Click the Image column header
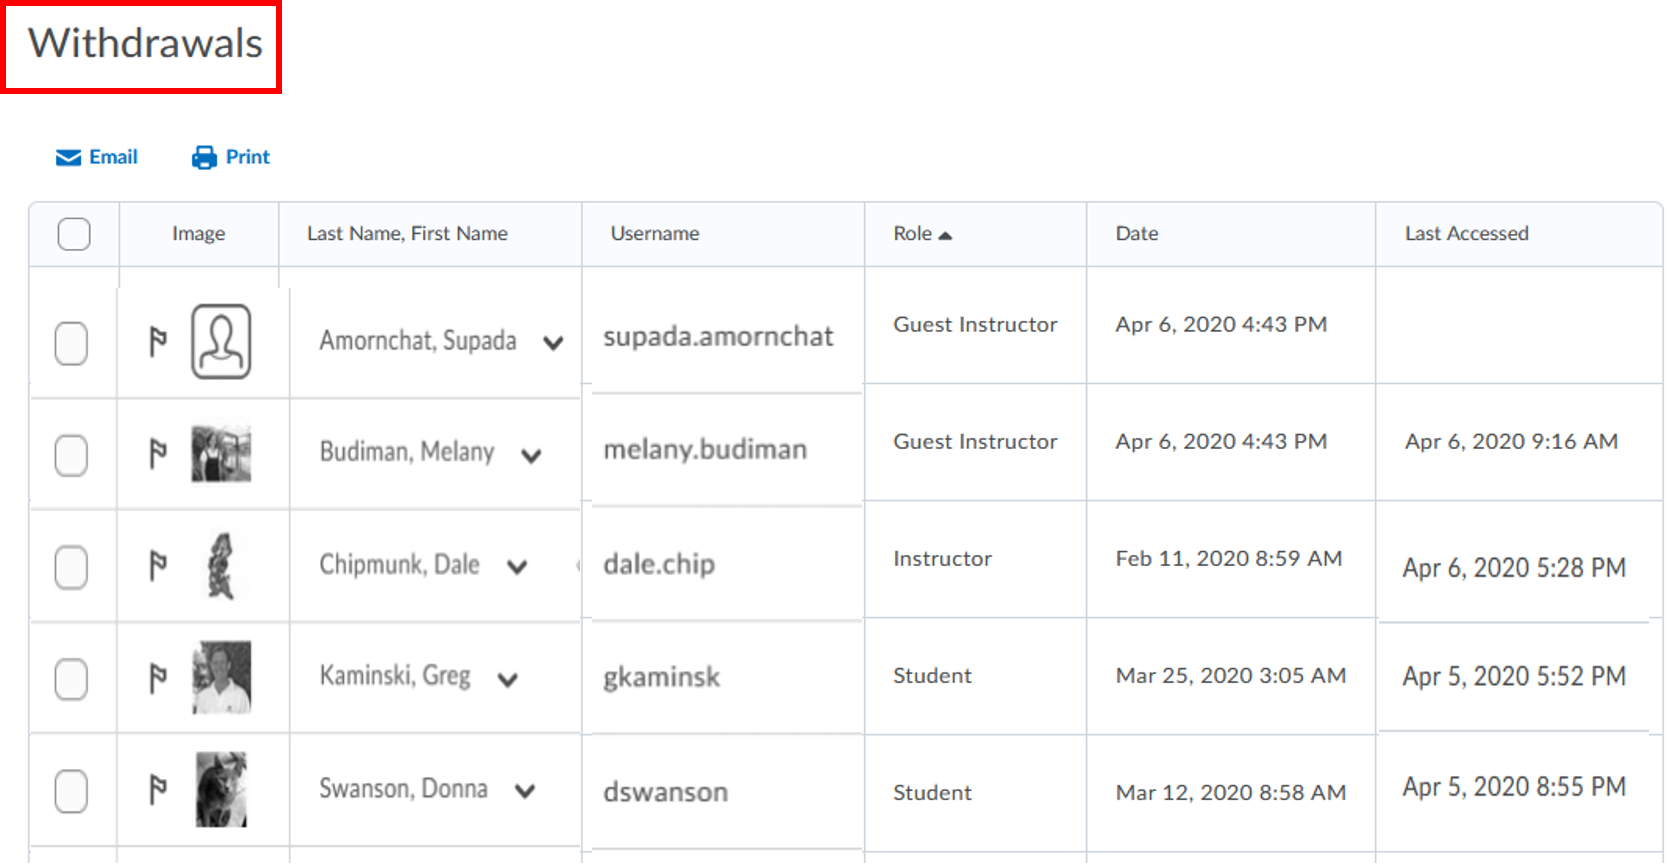 coord(198,233)
